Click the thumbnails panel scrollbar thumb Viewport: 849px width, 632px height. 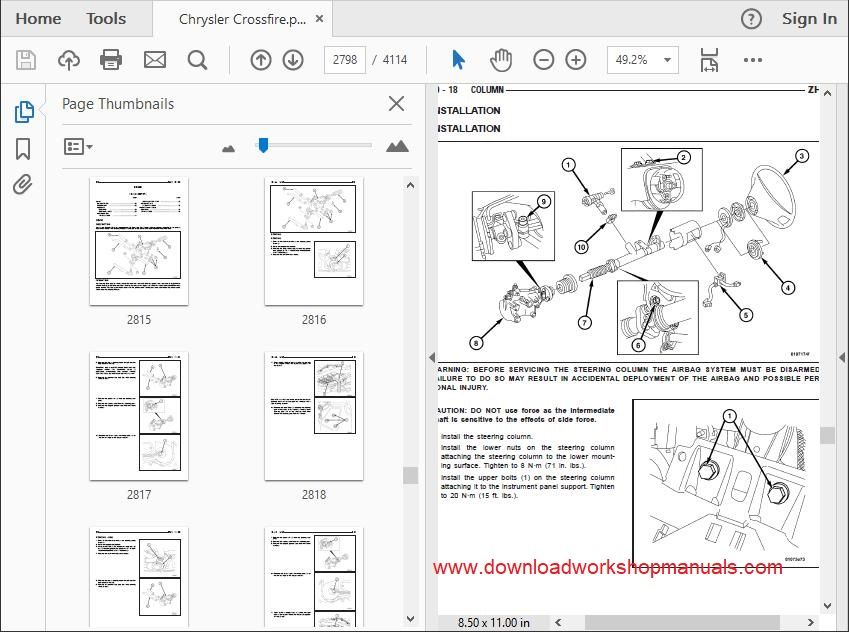coord(410,475)
